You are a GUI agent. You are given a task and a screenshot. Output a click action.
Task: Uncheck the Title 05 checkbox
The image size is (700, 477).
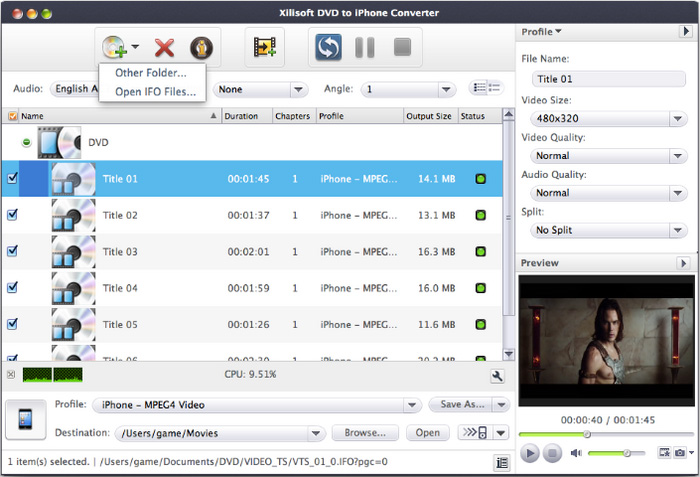12,324
